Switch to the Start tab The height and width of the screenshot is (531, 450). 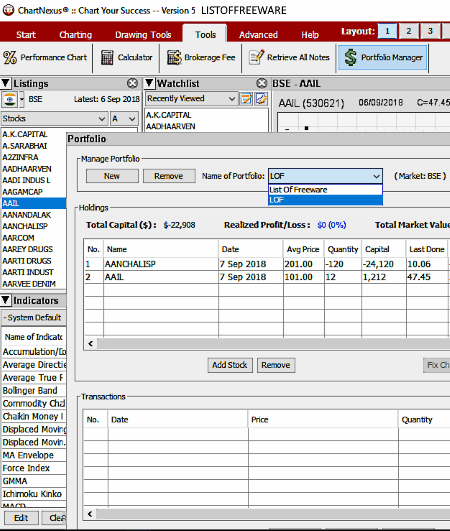tap(26, 35)
